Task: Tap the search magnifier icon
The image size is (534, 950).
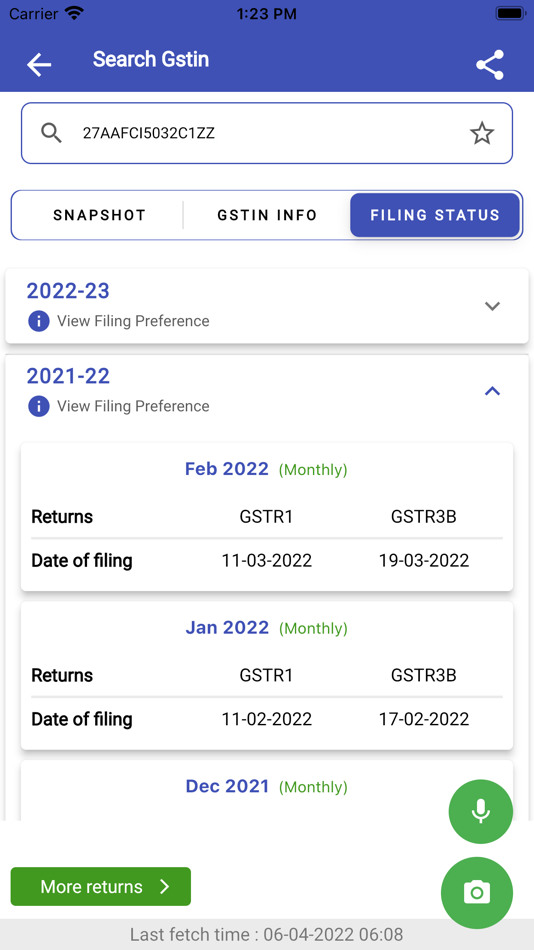Action: [52, 133]
